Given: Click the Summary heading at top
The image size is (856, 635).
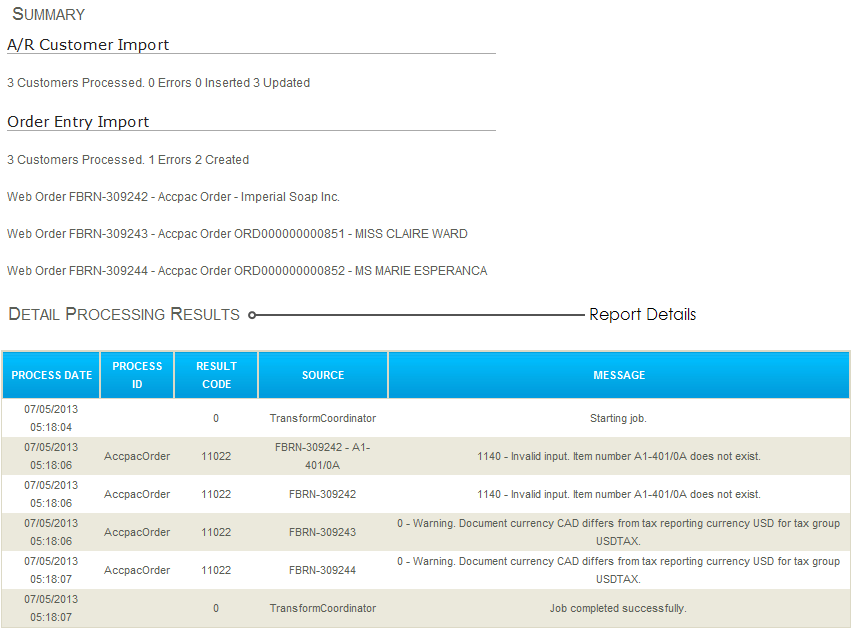Looking at the screenshot, I should (48, 14).
